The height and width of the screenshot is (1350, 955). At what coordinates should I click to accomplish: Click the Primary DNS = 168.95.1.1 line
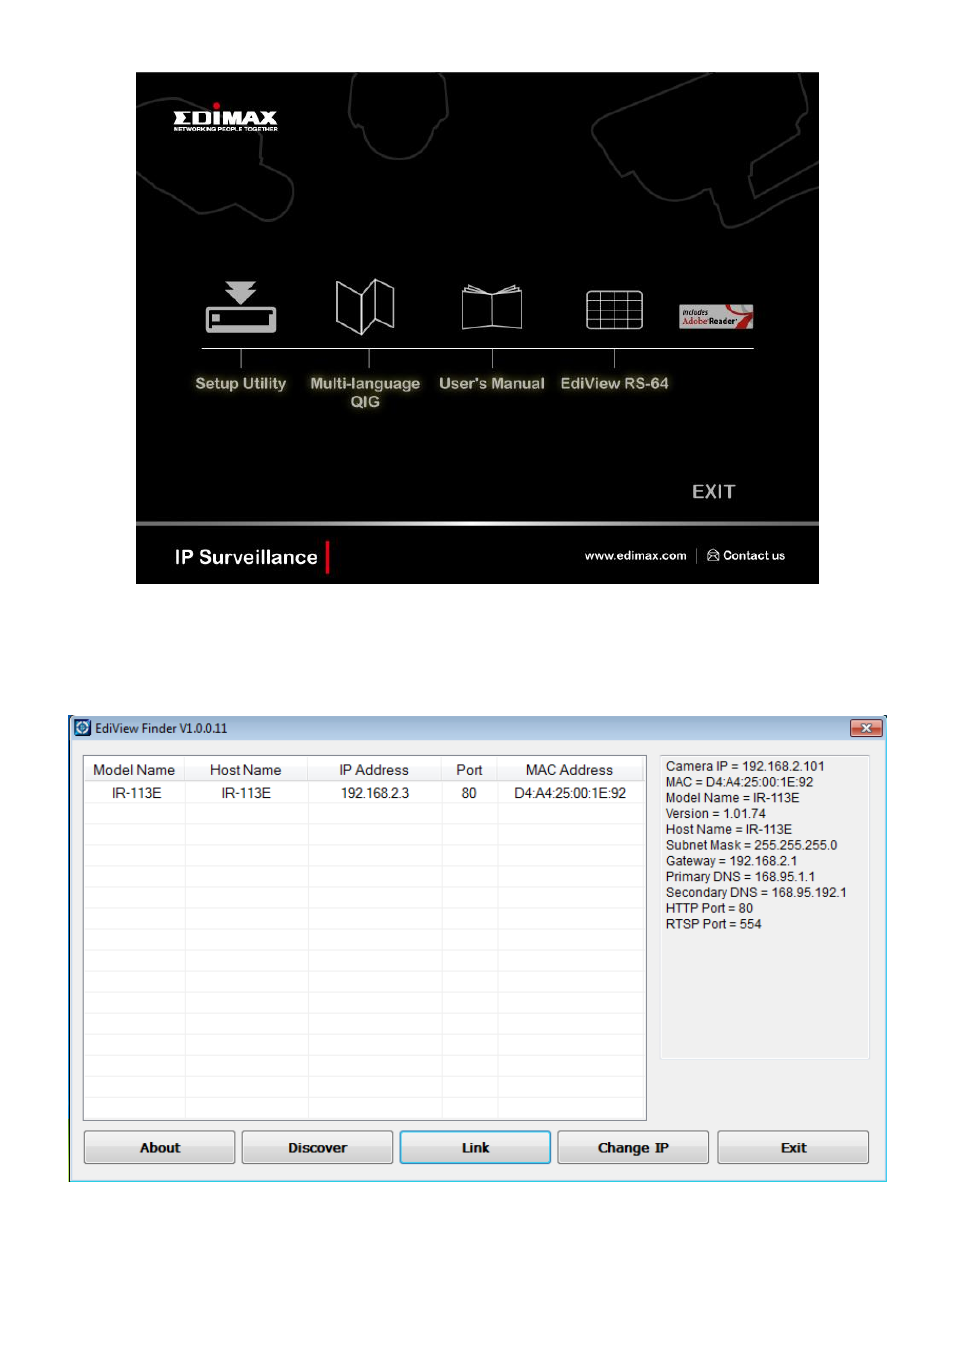[x=741, y=877]
